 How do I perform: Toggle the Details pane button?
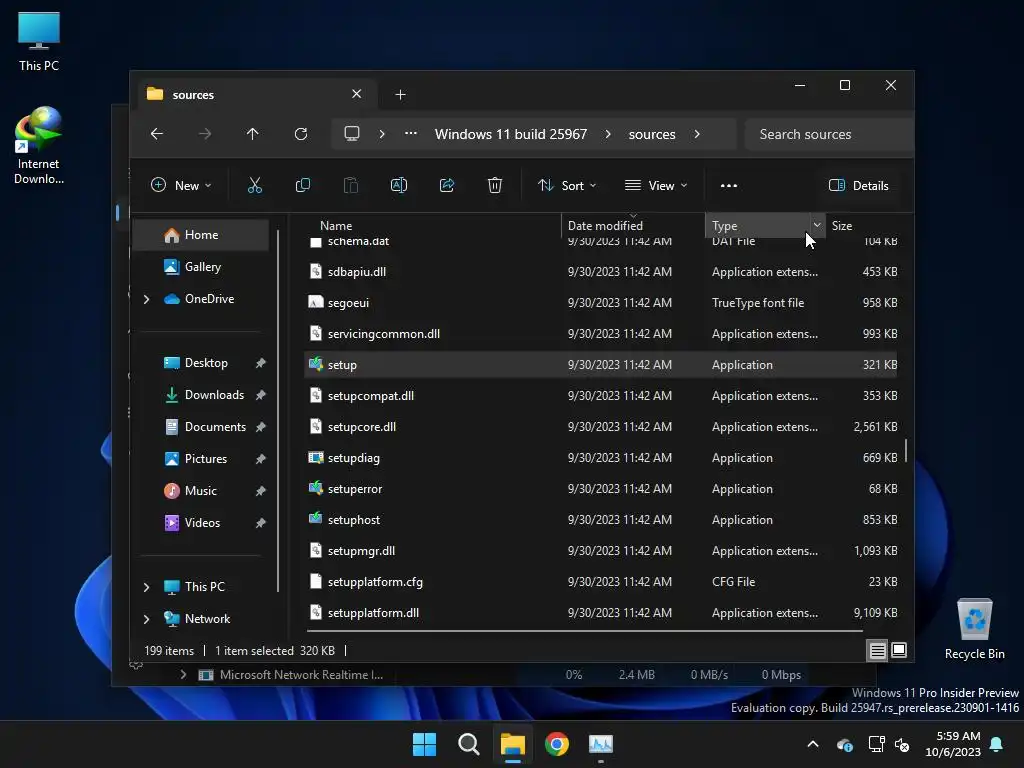tap(858, 185)
